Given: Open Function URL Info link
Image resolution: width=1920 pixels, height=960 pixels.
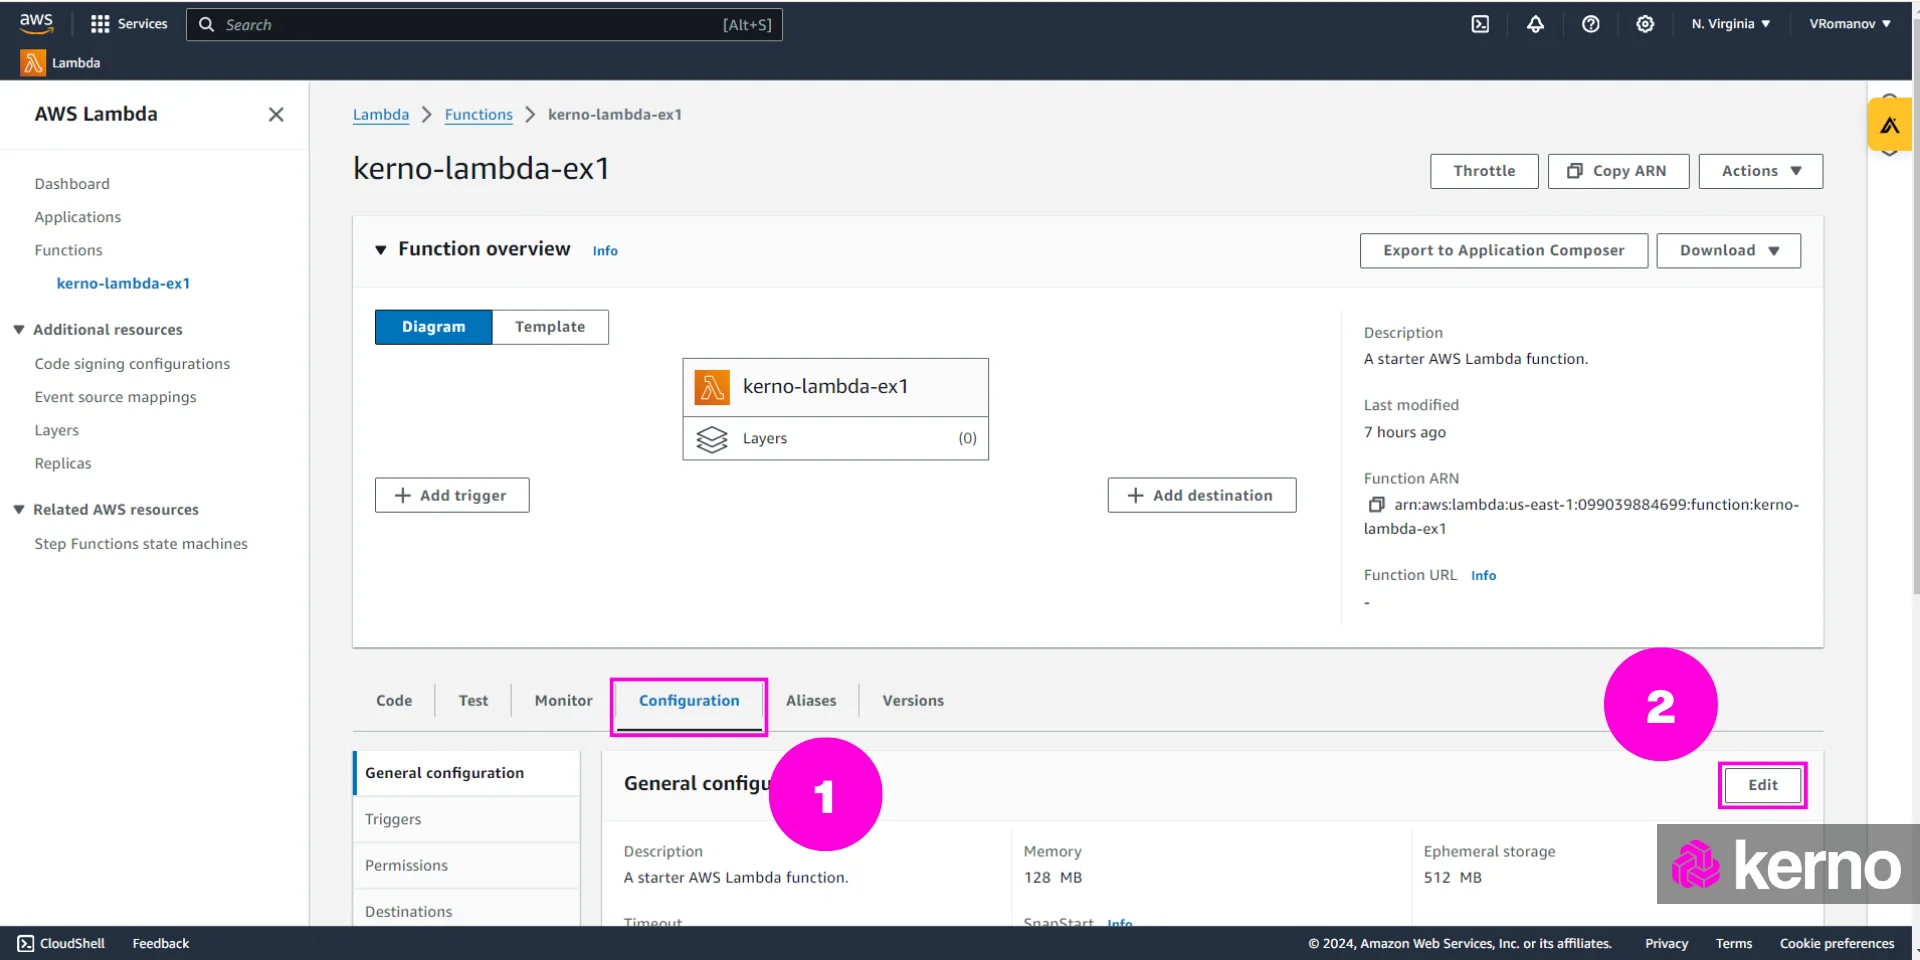Looking at the screenshot, I should (x=1483, y=575).
